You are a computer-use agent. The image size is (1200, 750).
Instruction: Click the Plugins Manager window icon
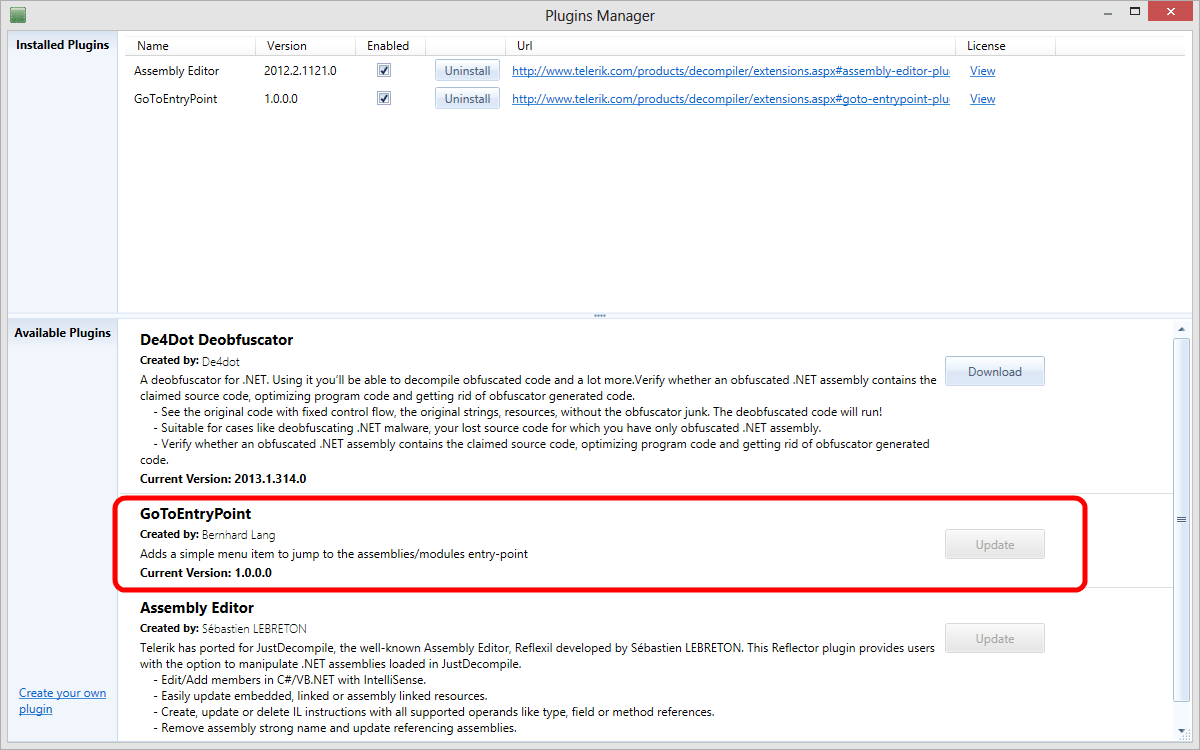pyautogui.click(x=17, y=15)
